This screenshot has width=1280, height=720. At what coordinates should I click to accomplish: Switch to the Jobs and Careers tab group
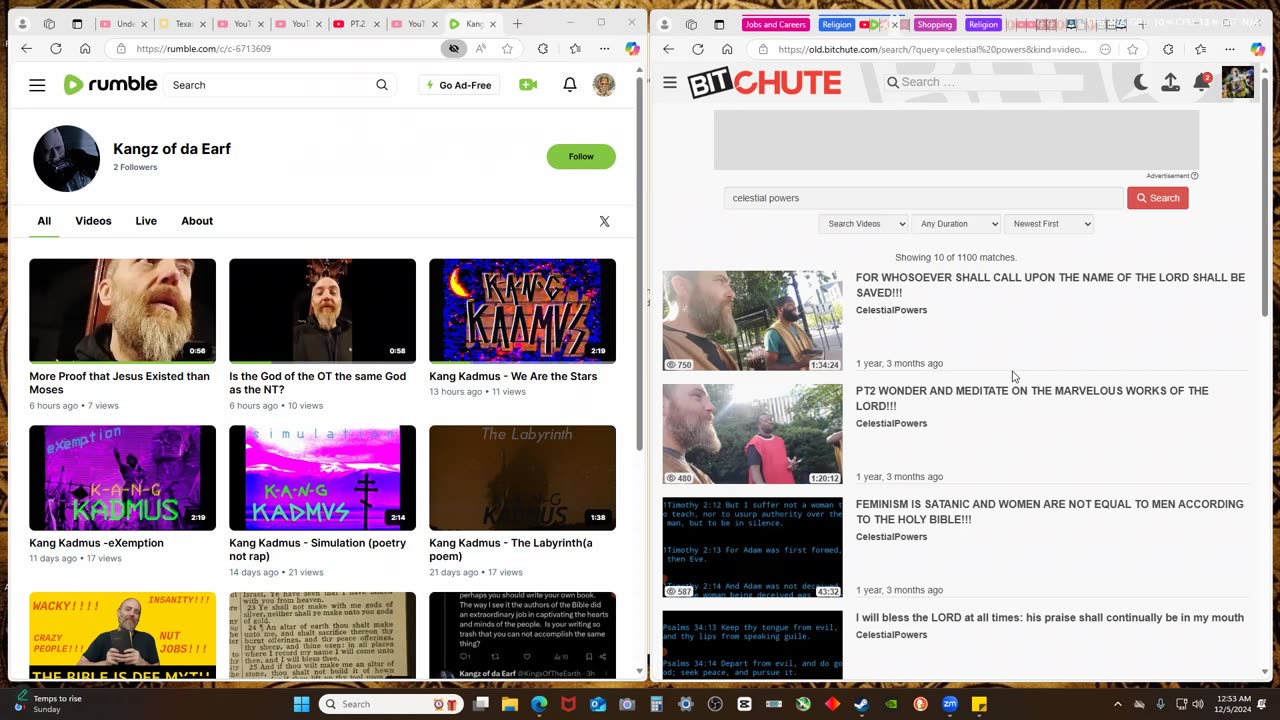coord(775,24)
